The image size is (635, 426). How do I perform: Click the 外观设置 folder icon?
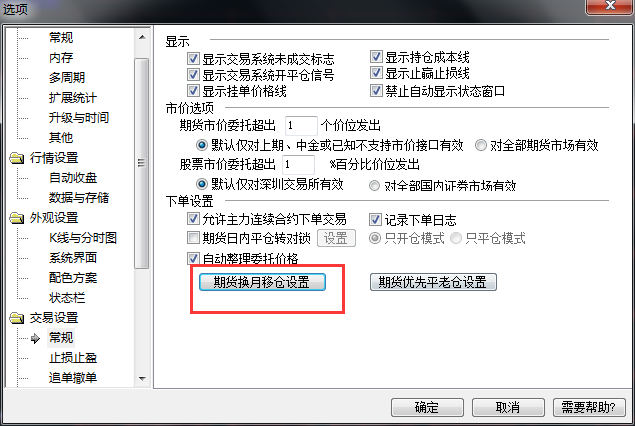pyautogui.click(x=17, y=218)
